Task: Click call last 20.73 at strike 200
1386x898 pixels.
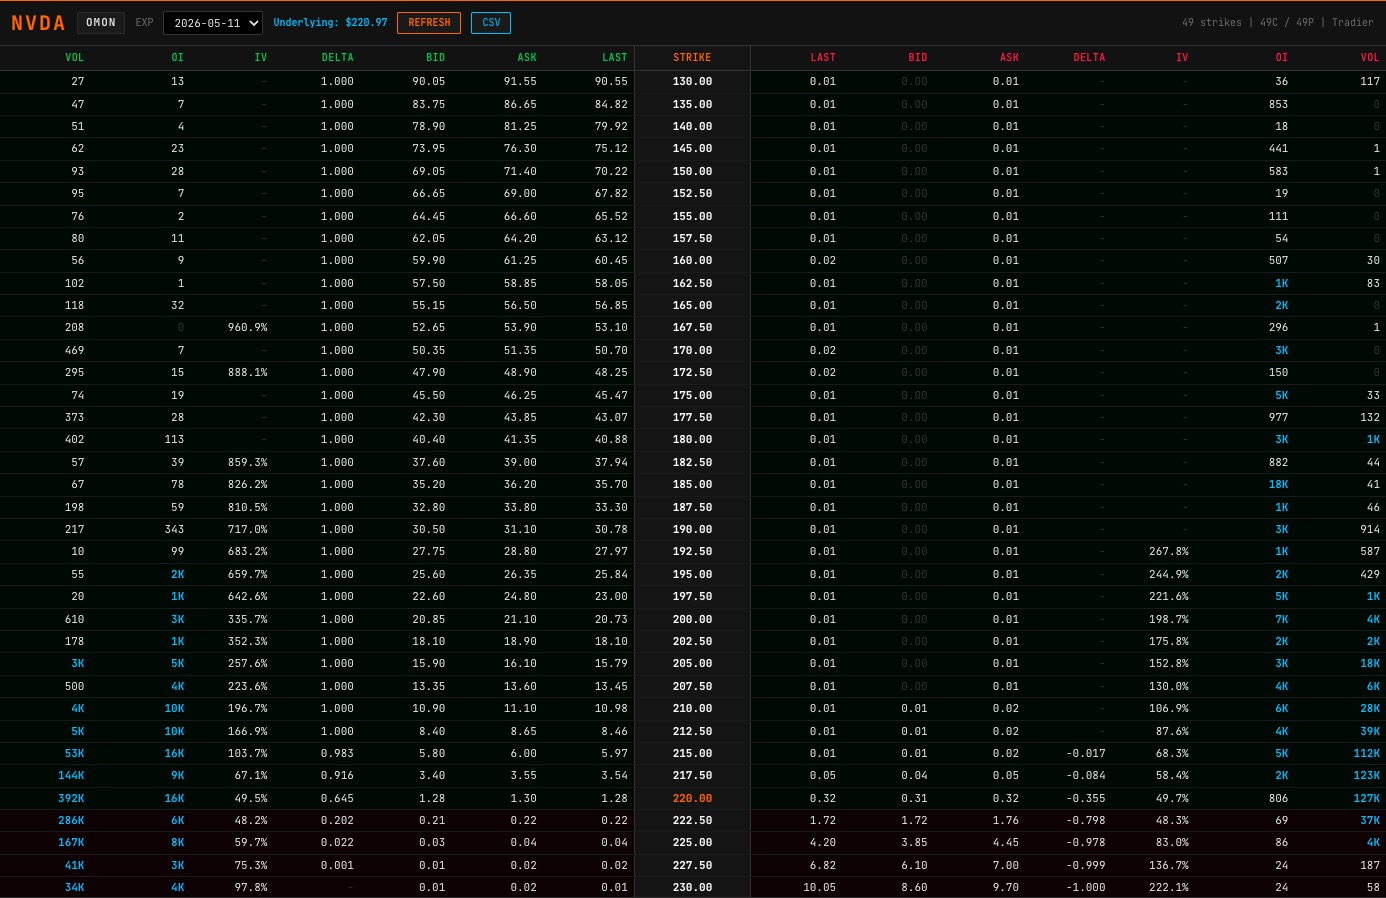Action: click(x=611, y=619)
